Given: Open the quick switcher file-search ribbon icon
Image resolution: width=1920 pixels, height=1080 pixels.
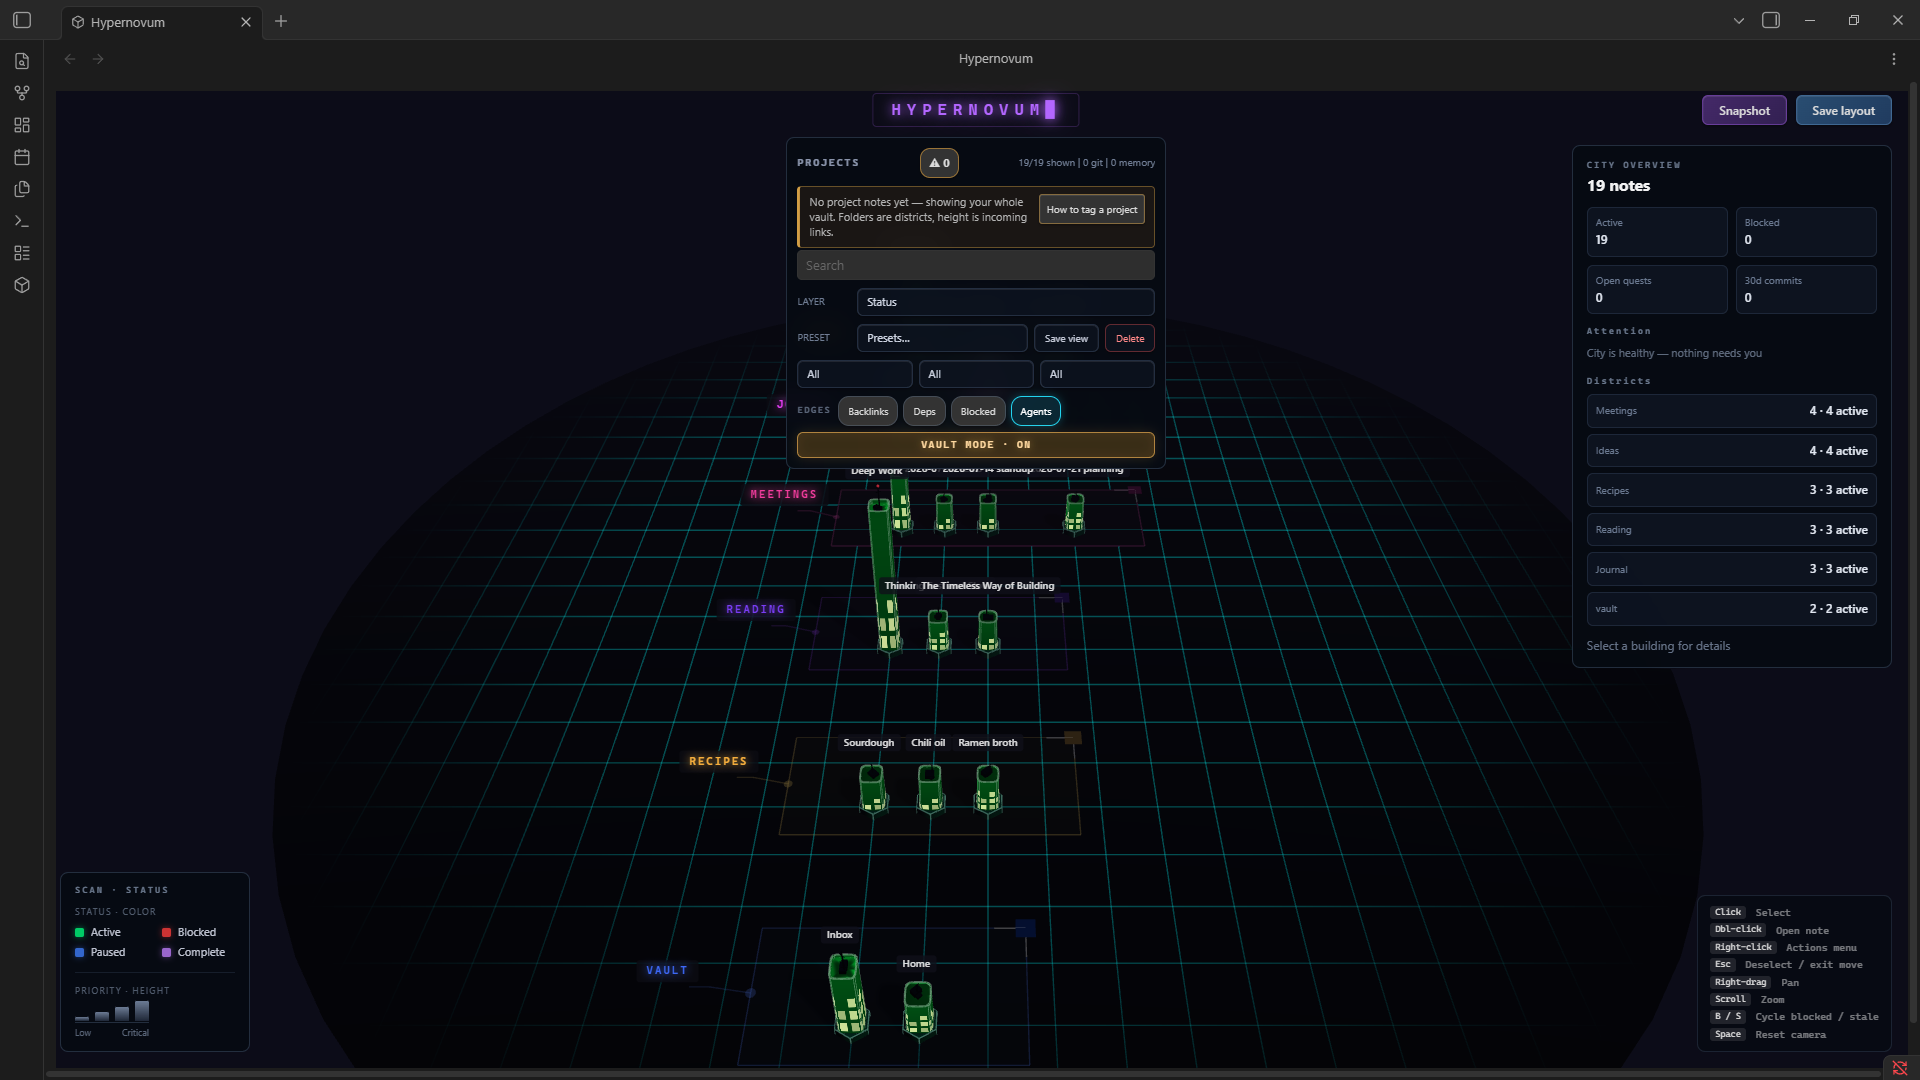Looking at the screenshot, I should (x=22, y=61).
